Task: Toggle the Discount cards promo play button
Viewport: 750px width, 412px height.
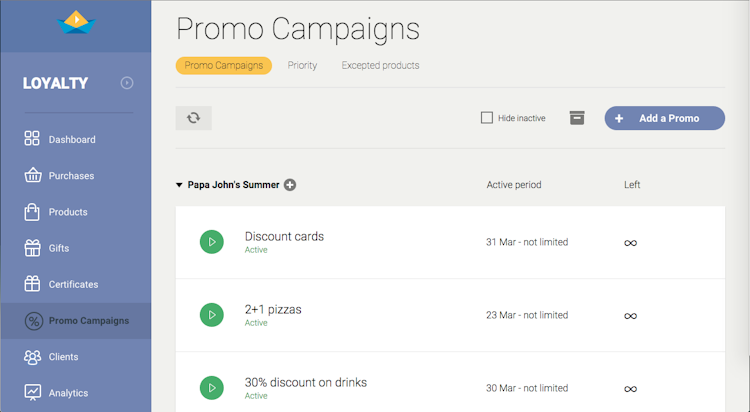Action: coord(211,242)
